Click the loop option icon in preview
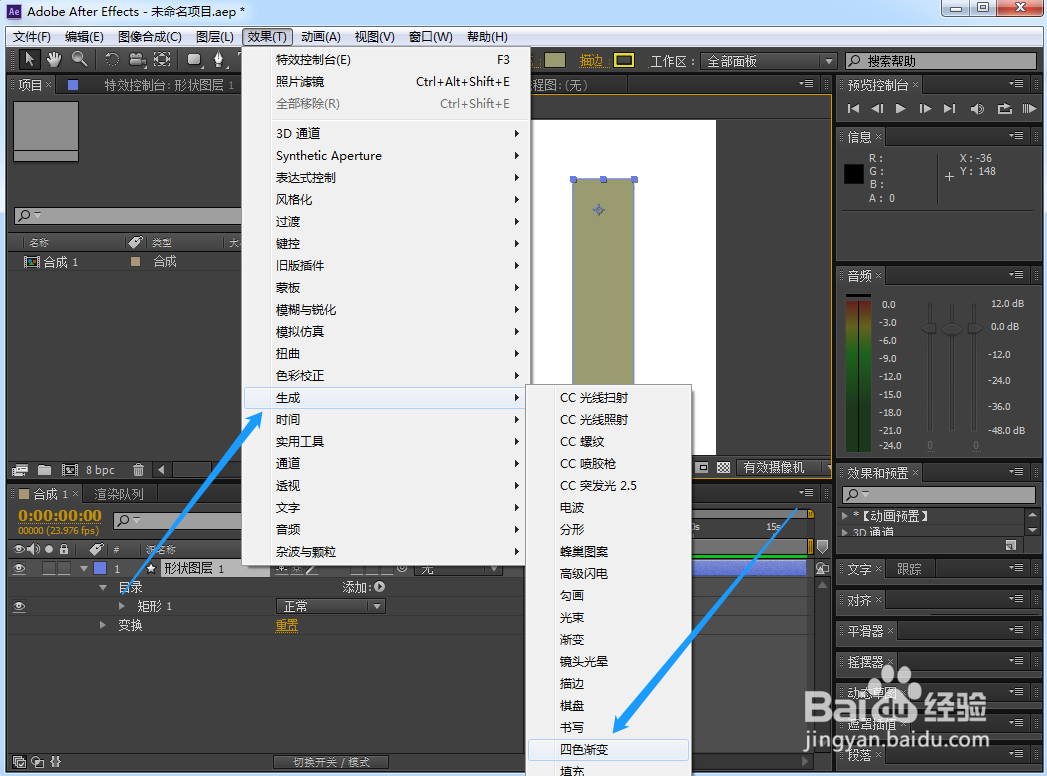The image size is (1047, 776). tap(1004, 109)
